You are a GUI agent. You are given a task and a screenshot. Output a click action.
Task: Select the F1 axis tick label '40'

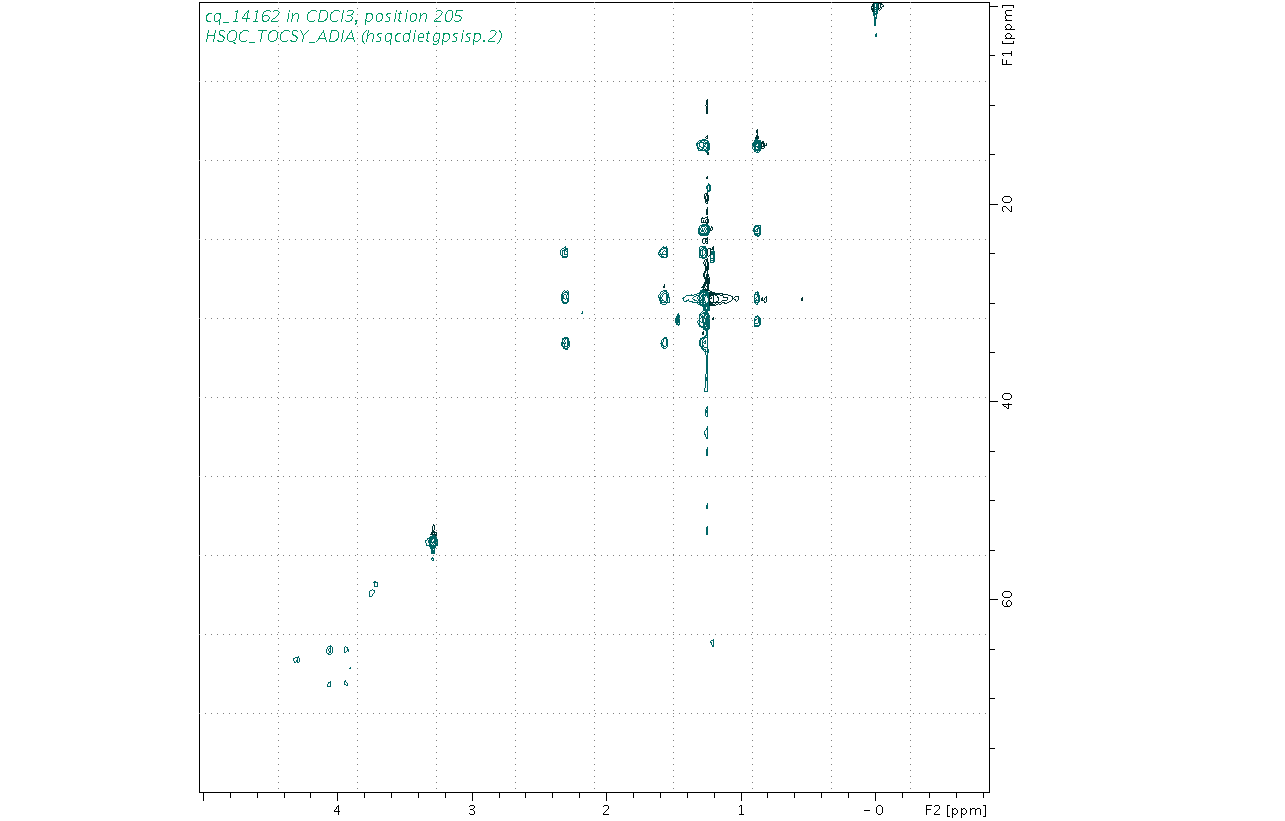tap(1007, 401)
